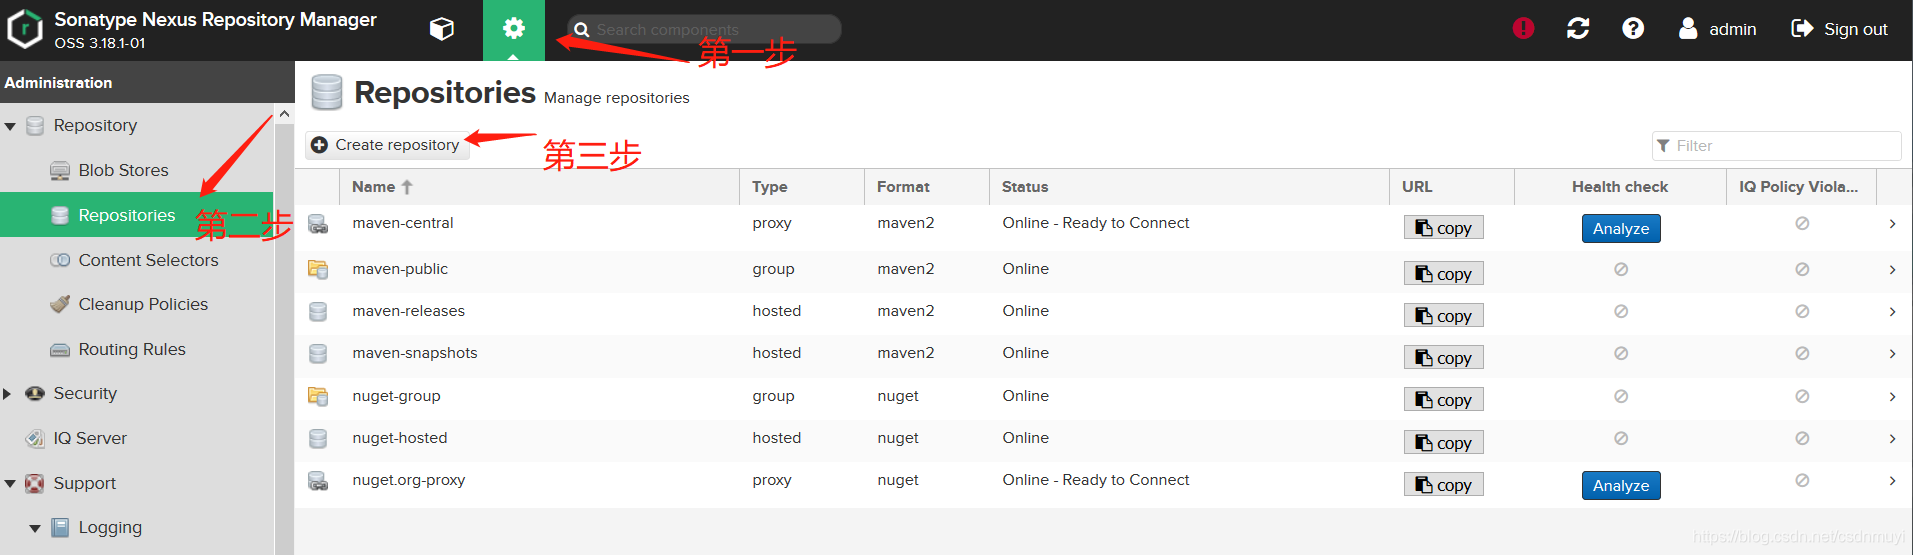
Task: Open the Help question mark icon
Action: [1633, 29]
